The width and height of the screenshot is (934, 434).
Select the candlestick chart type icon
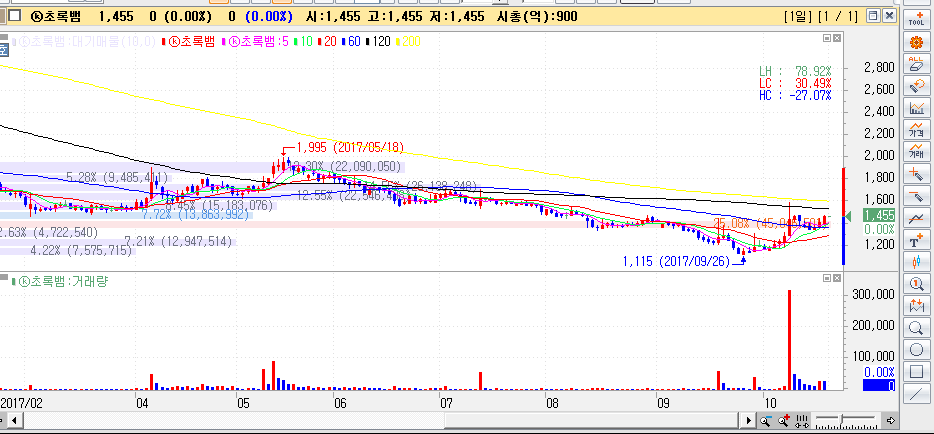(916, 262)
